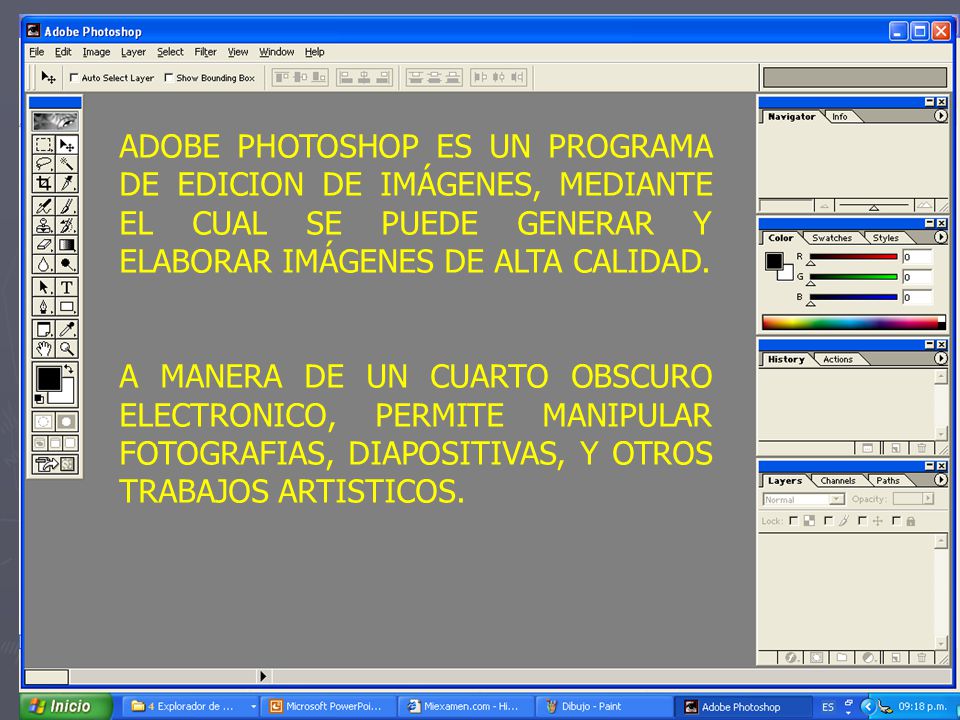Open the Color panel flyout menu
960x720 pixels.
[x=940, y=237]
